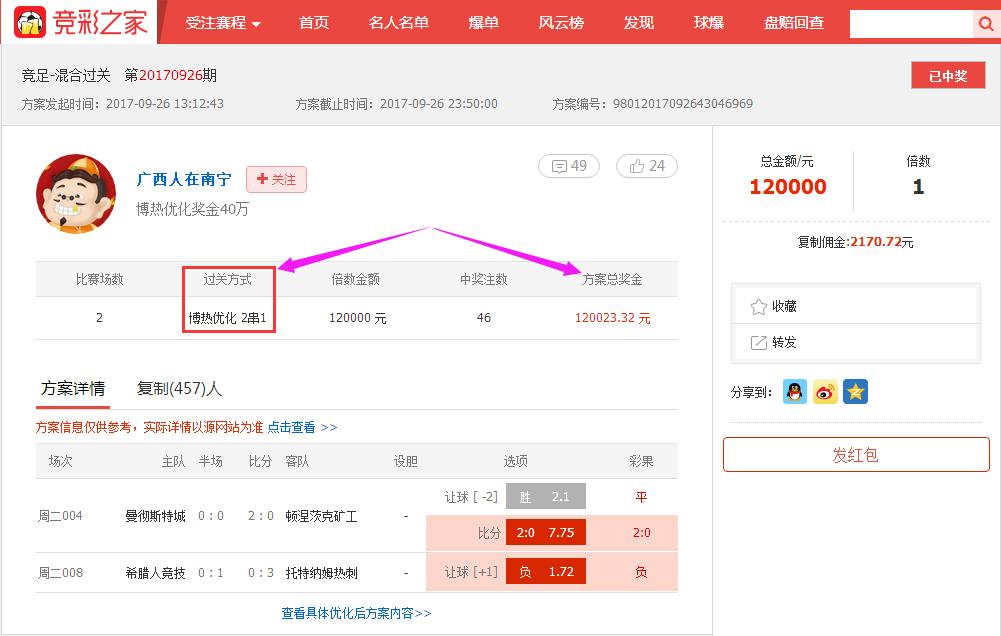This screenshot has width=1001, height=636.
Task: Click the search input field
Action: click(x=910, y=22)
